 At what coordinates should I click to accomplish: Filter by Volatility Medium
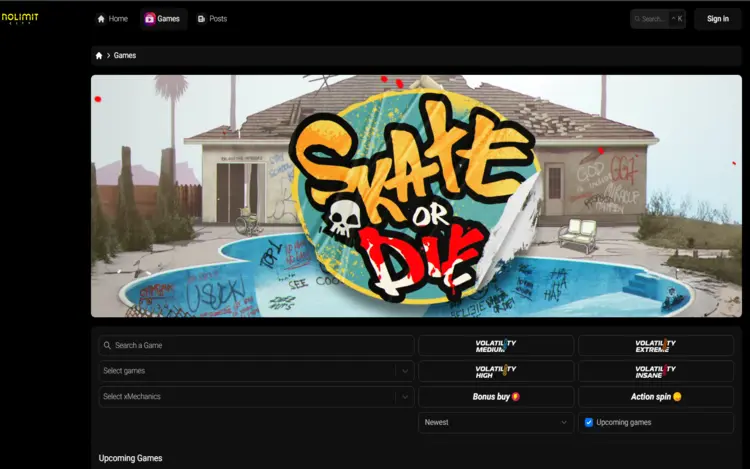[496, 346]
